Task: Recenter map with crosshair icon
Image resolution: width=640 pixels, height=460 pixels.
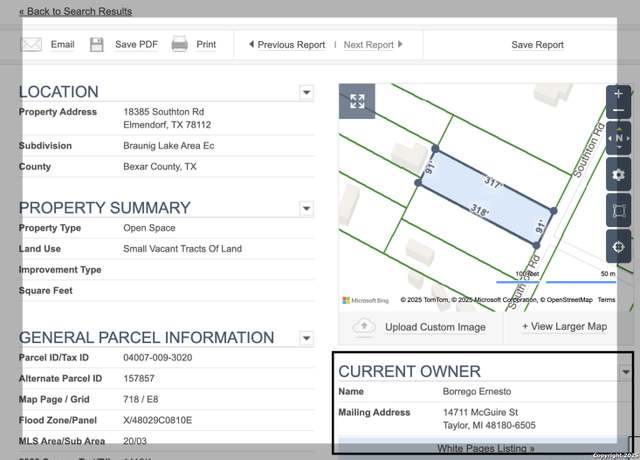Action: pyautogui.click(x=619, y=247)
